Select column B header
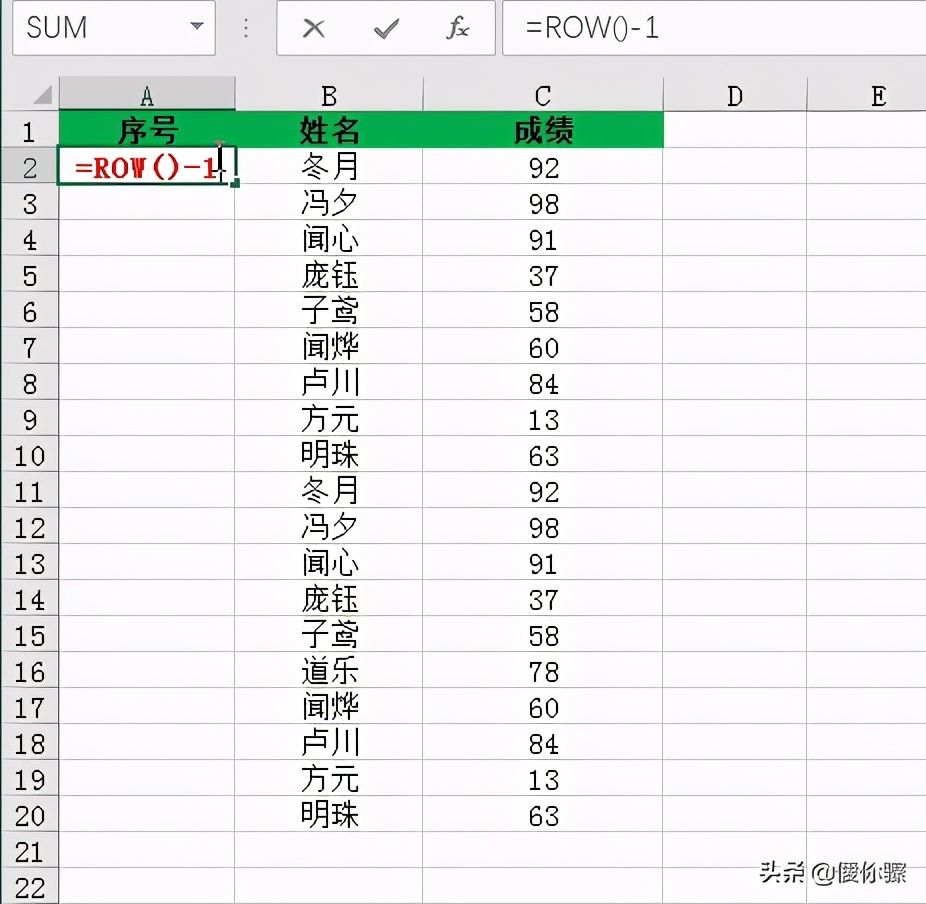 point(329,94)
